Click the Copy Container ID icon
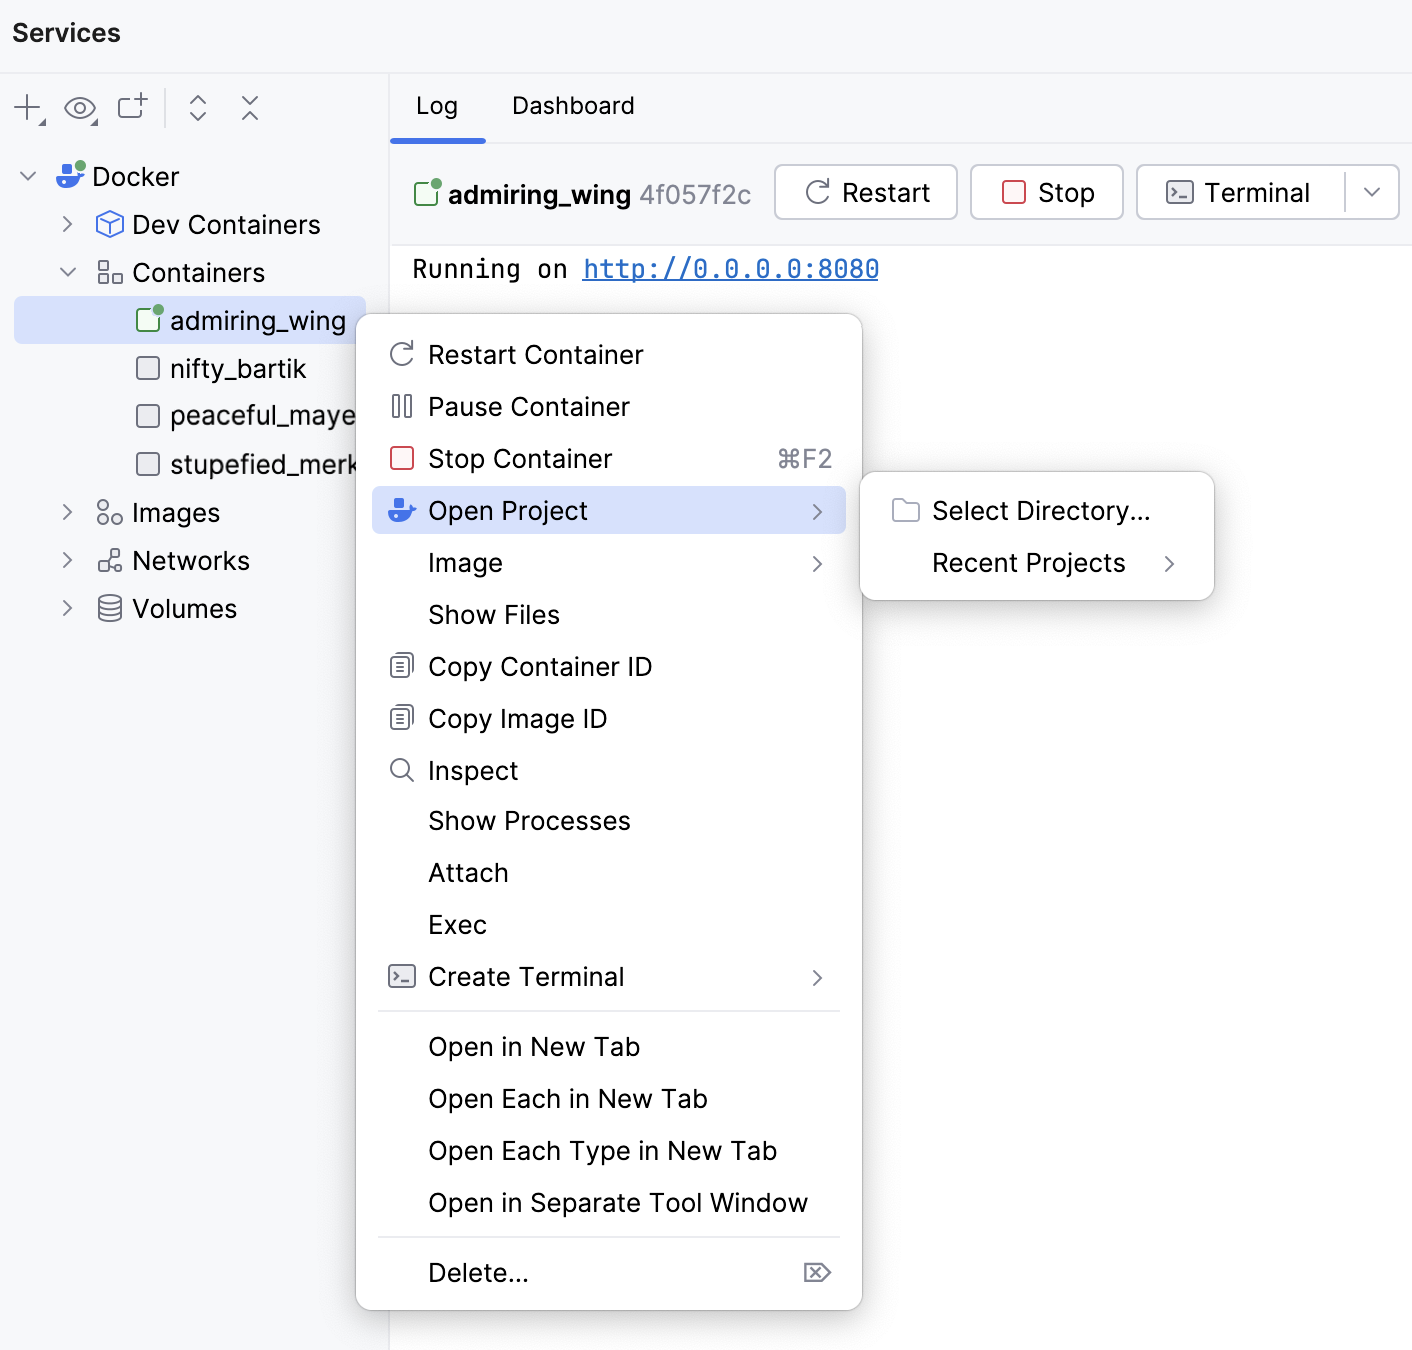 coord(401,666)
